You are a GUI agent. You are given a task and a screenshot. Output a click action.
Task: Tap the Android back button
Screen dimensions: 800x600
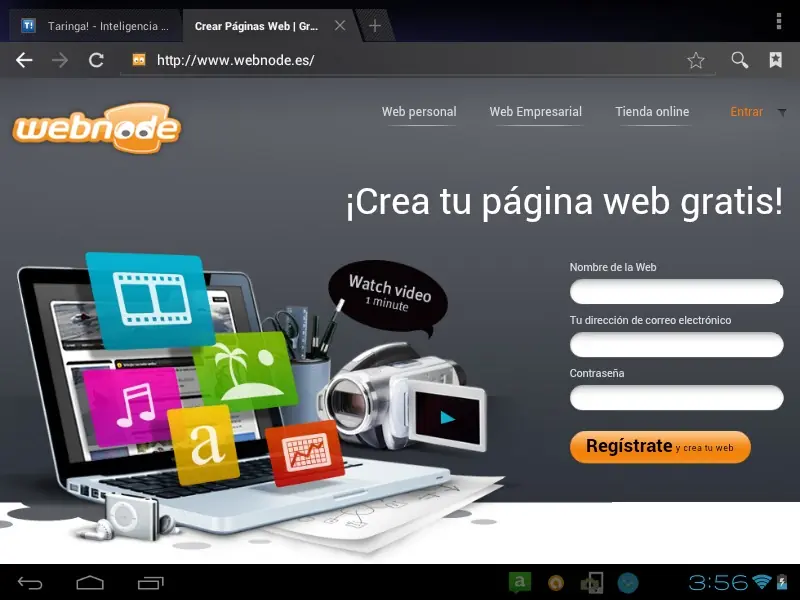[x=30, y=583]
